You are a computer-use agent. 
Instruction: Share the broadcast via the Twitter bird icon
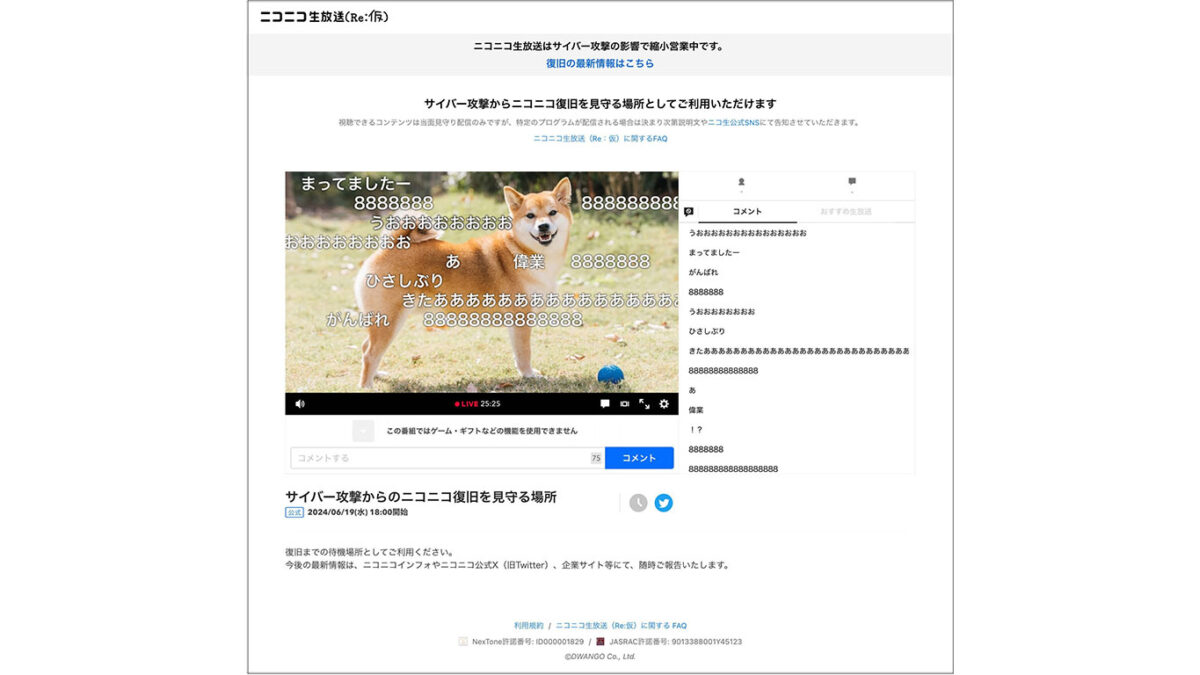click(665, 503)
